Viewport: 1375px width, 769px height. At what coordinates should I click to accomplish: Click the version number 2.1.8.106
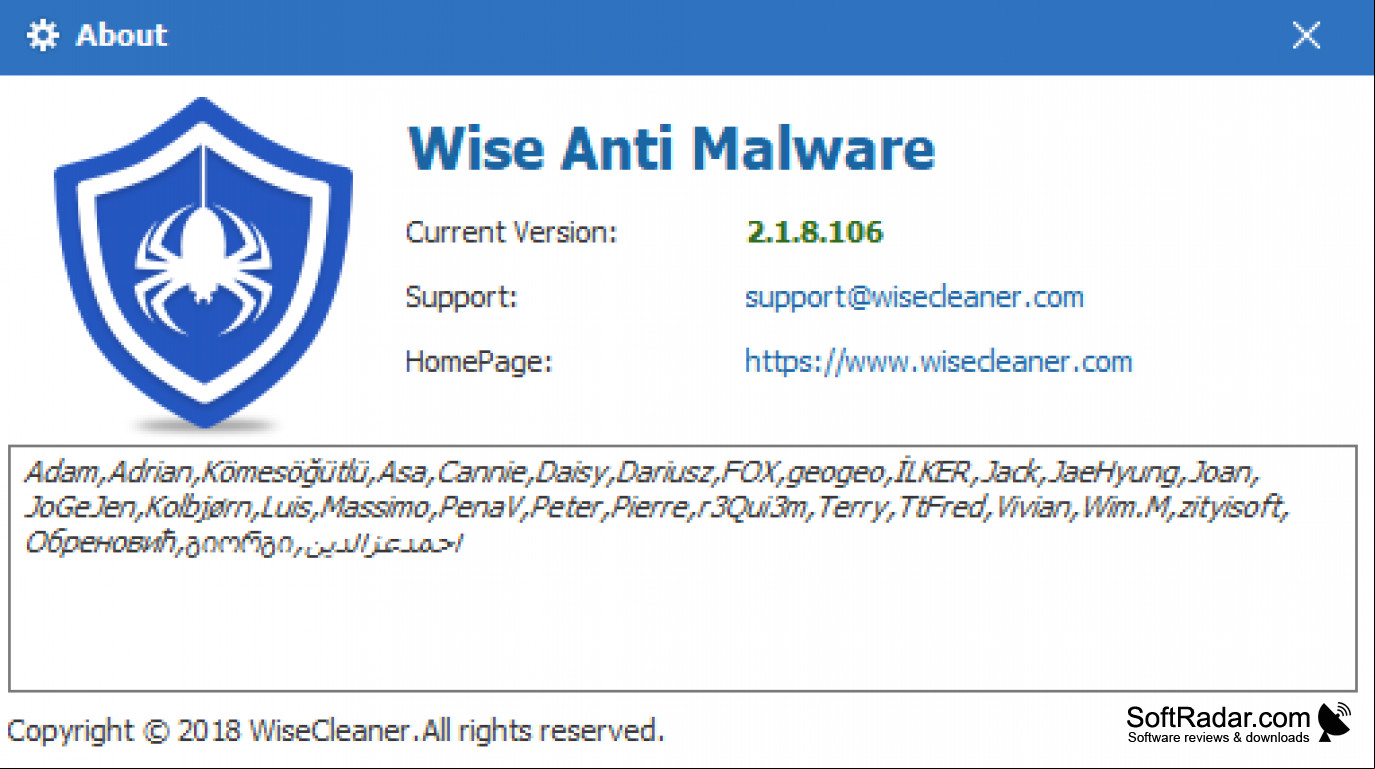[815, 232]
